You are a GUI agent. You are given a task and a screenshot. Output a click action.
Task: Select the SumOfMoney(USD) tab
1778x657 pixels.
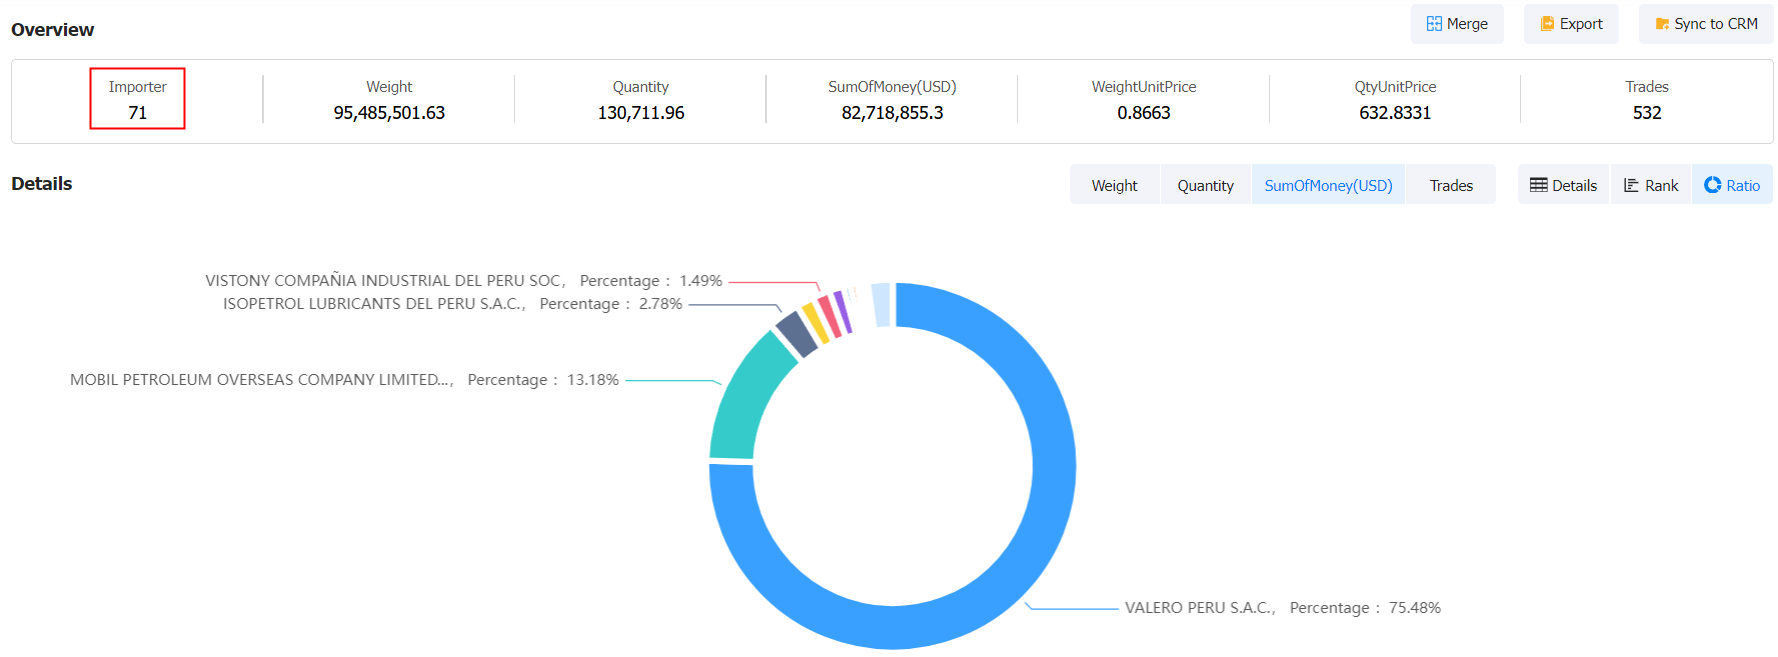[1328, 185]
